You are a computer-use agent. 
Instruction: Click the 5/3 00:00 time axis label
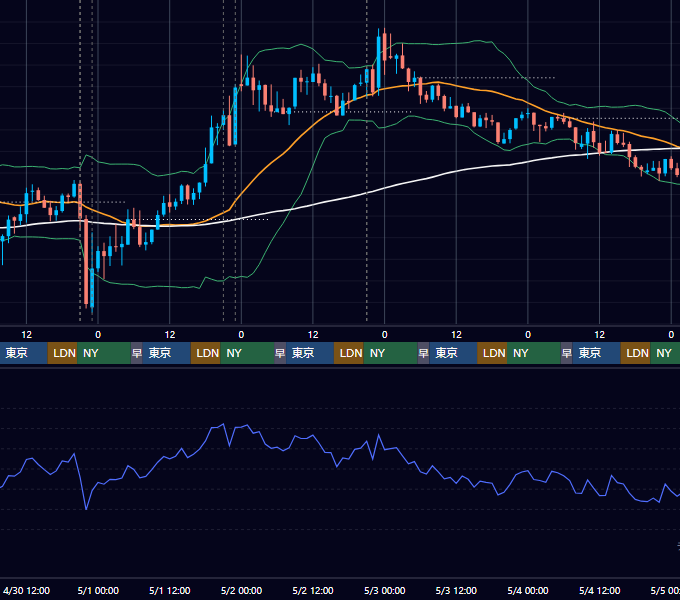pyautogui.click(x=385, y=590)
